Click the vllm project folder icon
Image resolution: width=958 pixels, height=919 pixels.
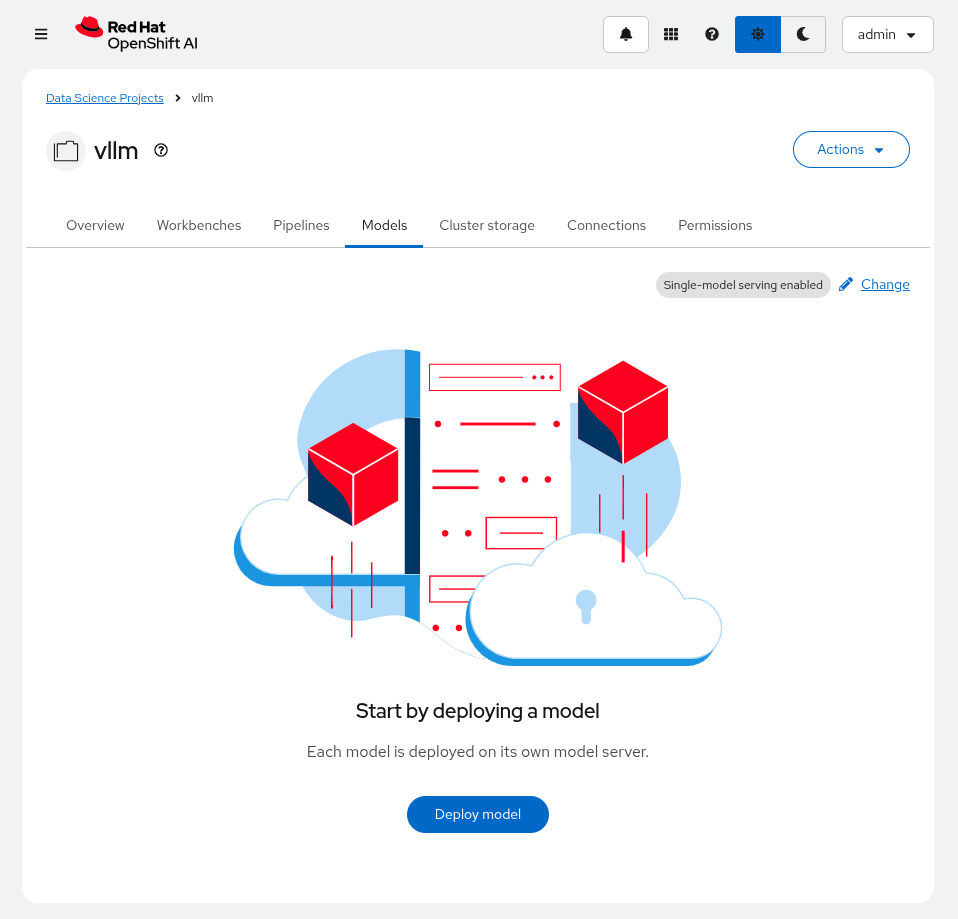point(66,150)
